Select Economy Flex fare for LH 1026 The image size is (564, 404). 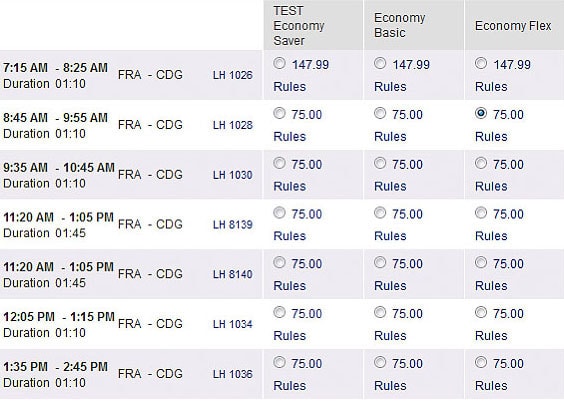point(481,63)
